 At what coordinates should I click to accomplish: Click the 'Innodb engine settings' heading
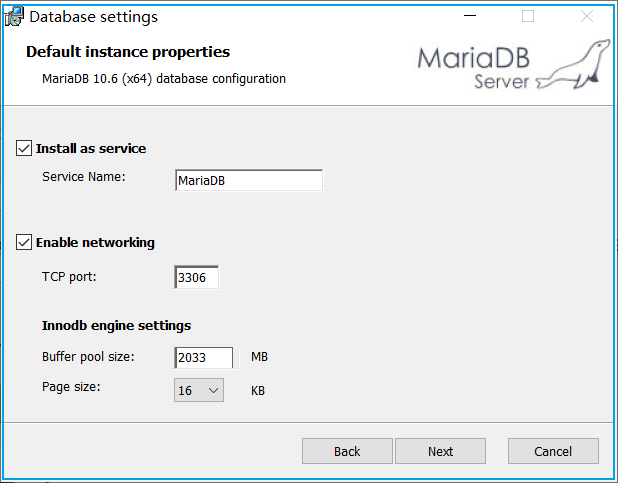coord(116,326)
